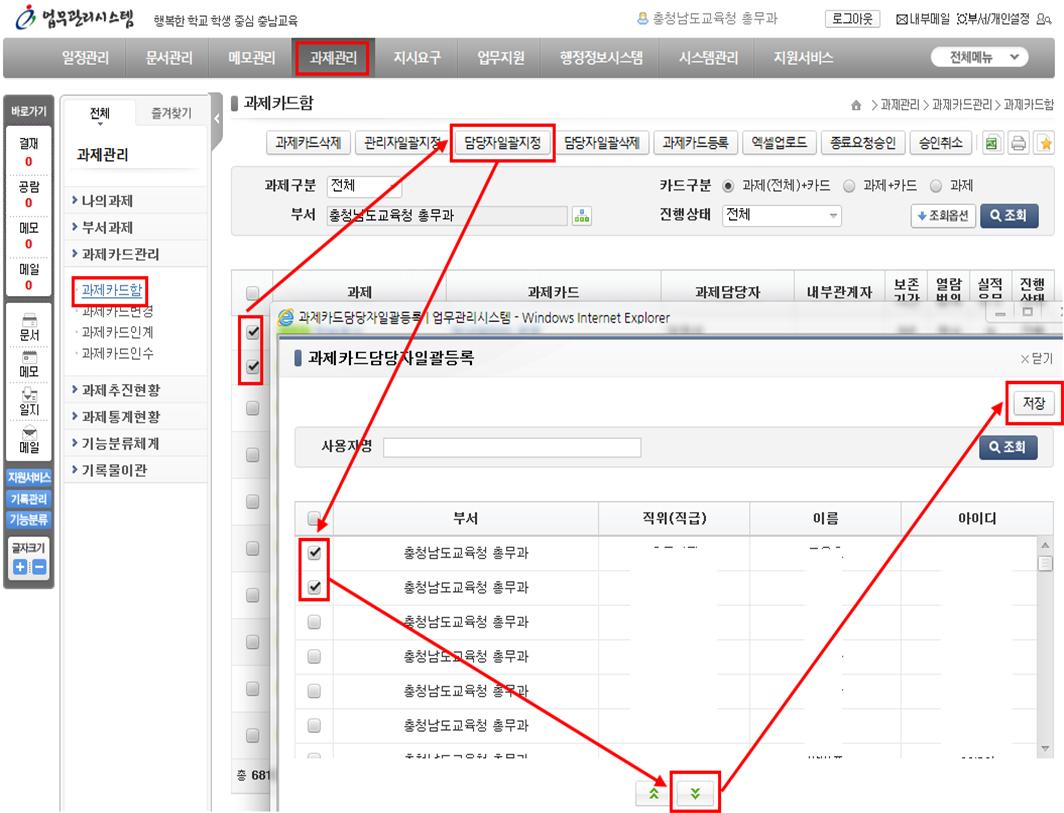Click the 지원서비스 quick button
This screenshot has width=1064, height=813.
[x=29, y=478]
